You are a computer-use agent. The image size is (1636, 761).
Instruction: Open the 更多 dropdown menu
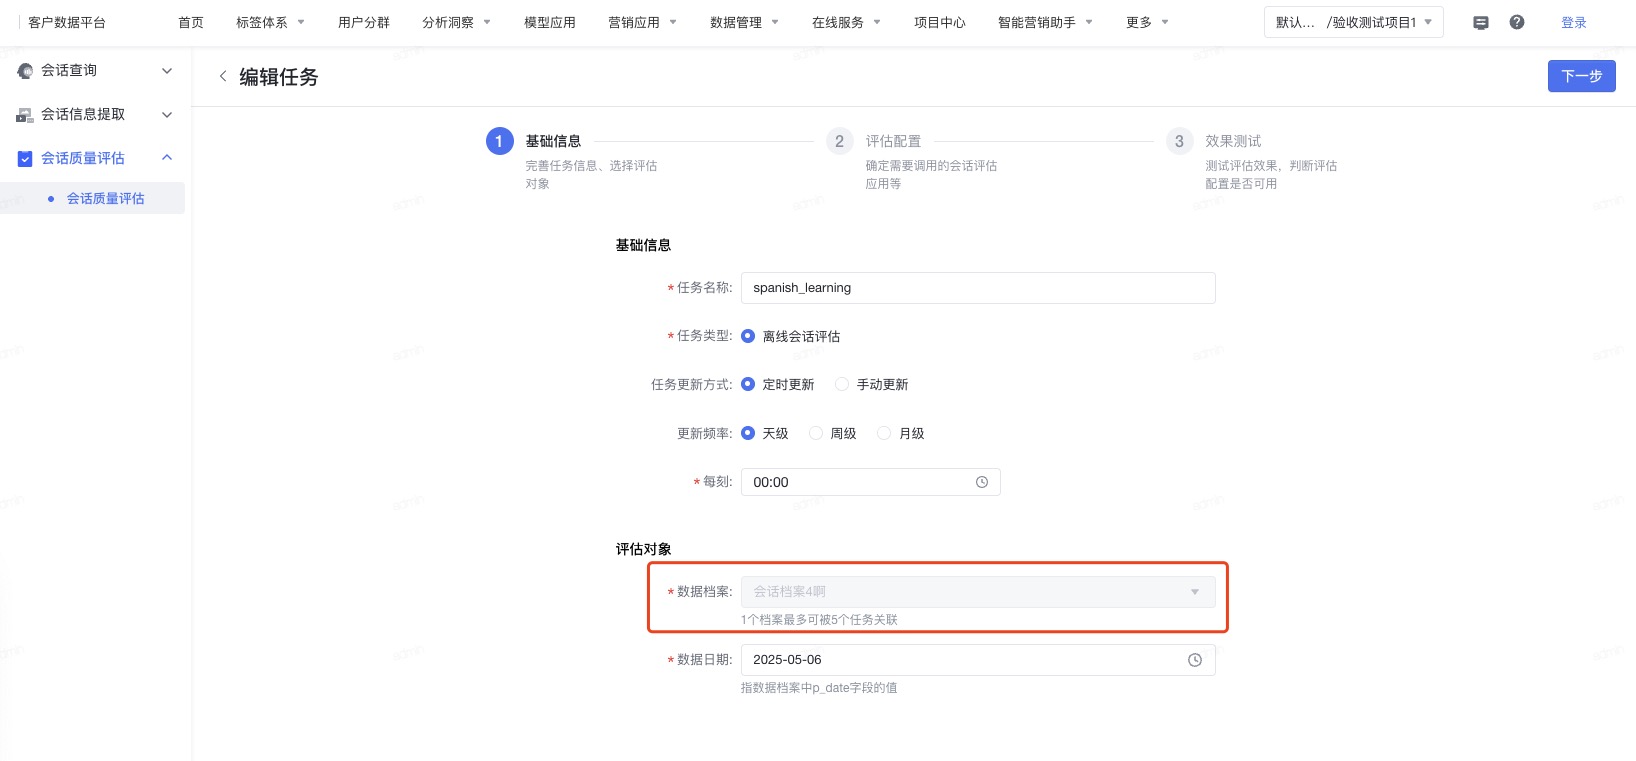click(1147, 22)
